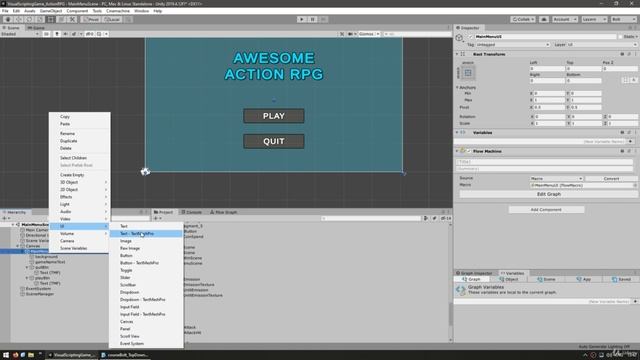Open Cloud services icon
The height and width of the screenshot is (360, 640).
click(x=544, y=19)
